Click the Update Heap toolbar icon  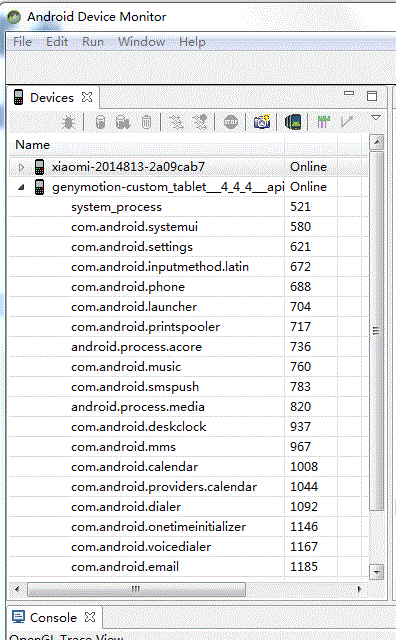coord(100,122)
